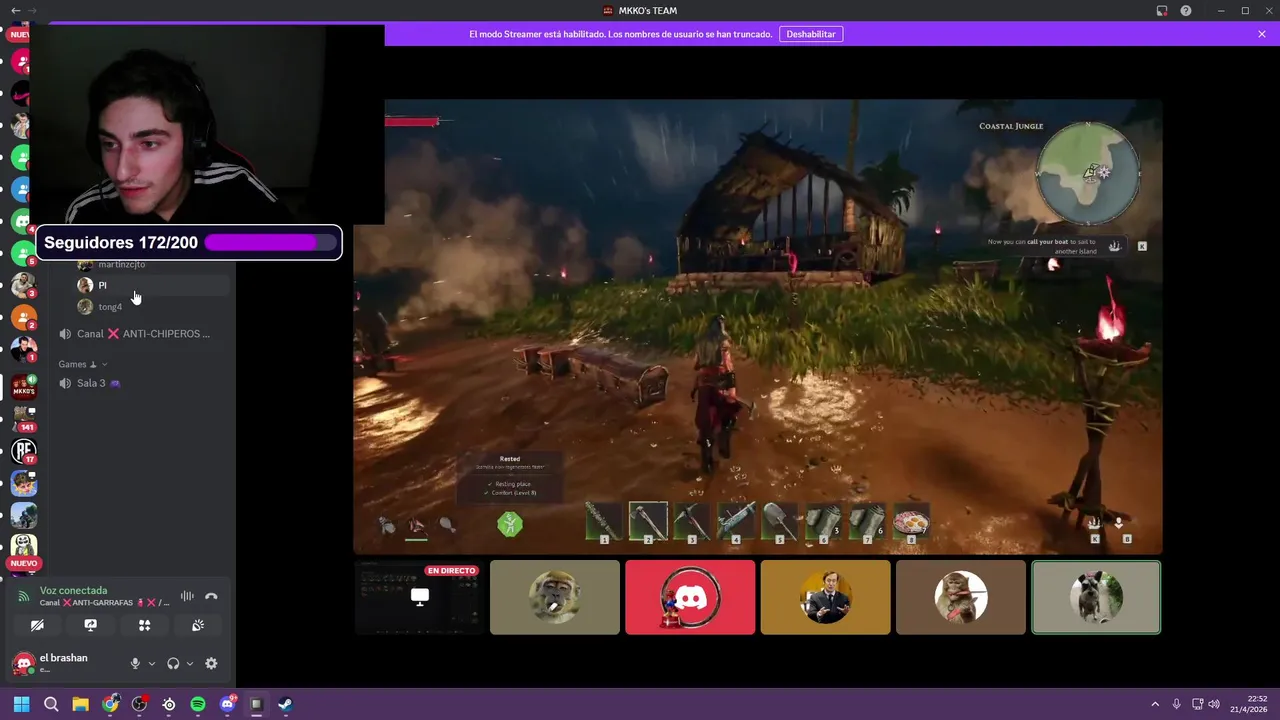Open MKKO's server icon in sidebar

[x=24, y=387]
